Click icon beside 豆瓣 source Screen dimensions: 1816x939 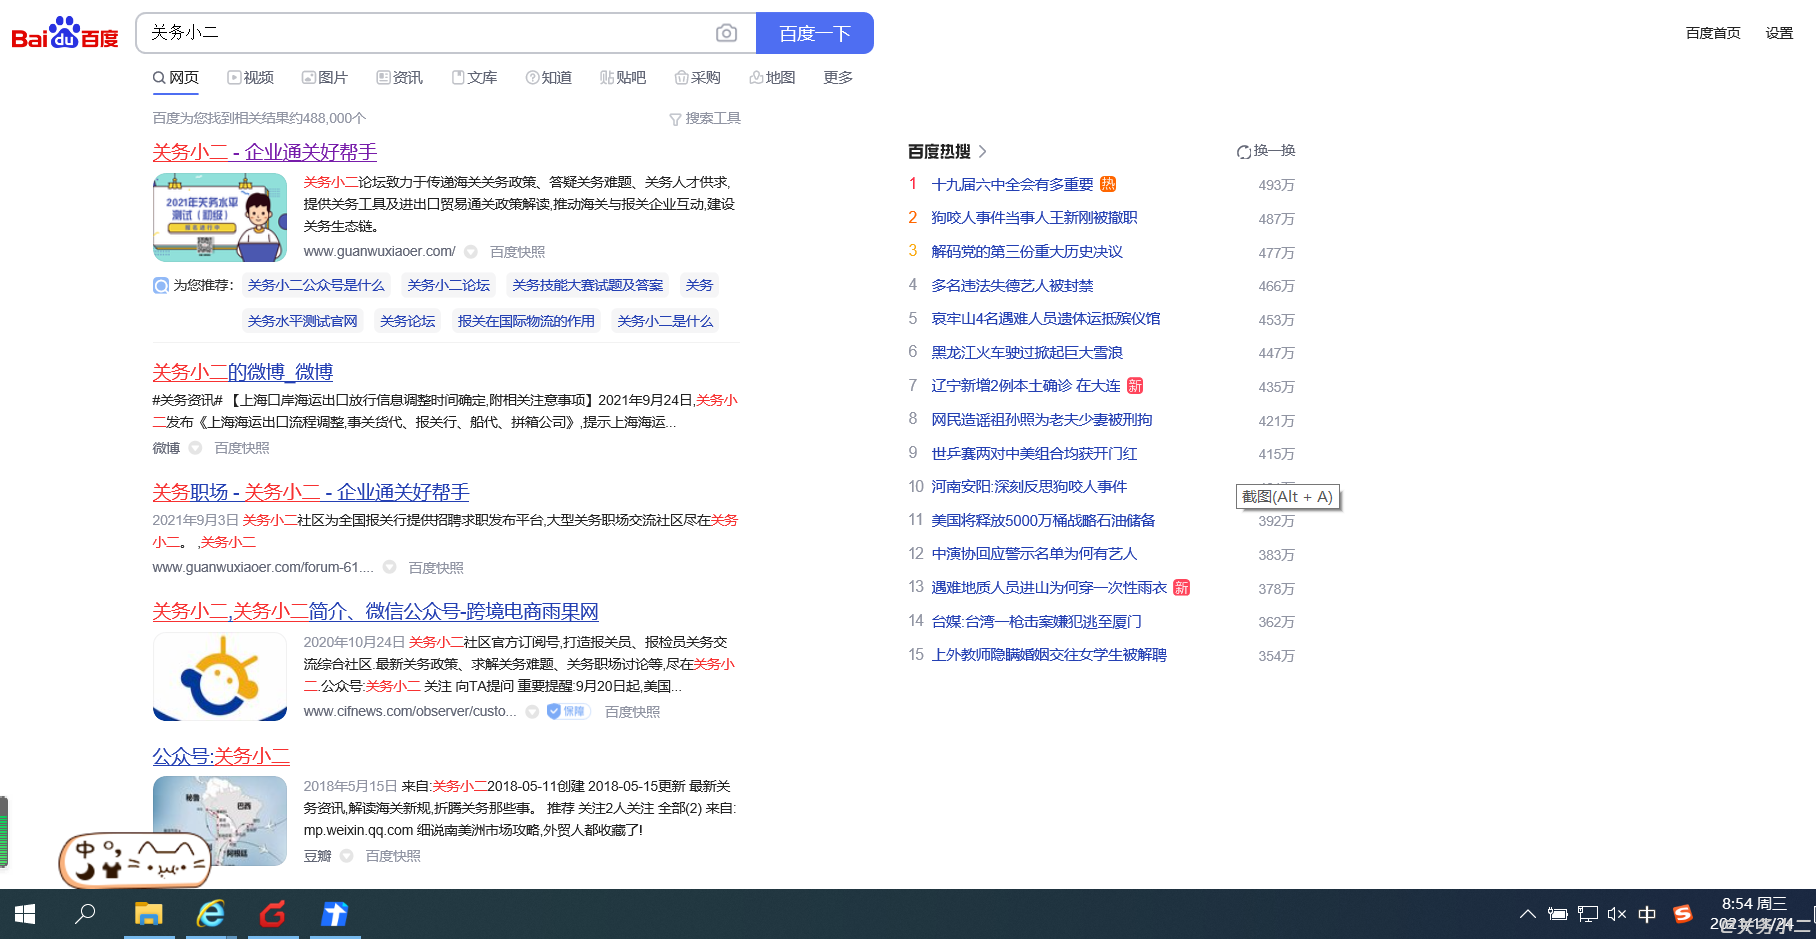(x=347, y=856)
